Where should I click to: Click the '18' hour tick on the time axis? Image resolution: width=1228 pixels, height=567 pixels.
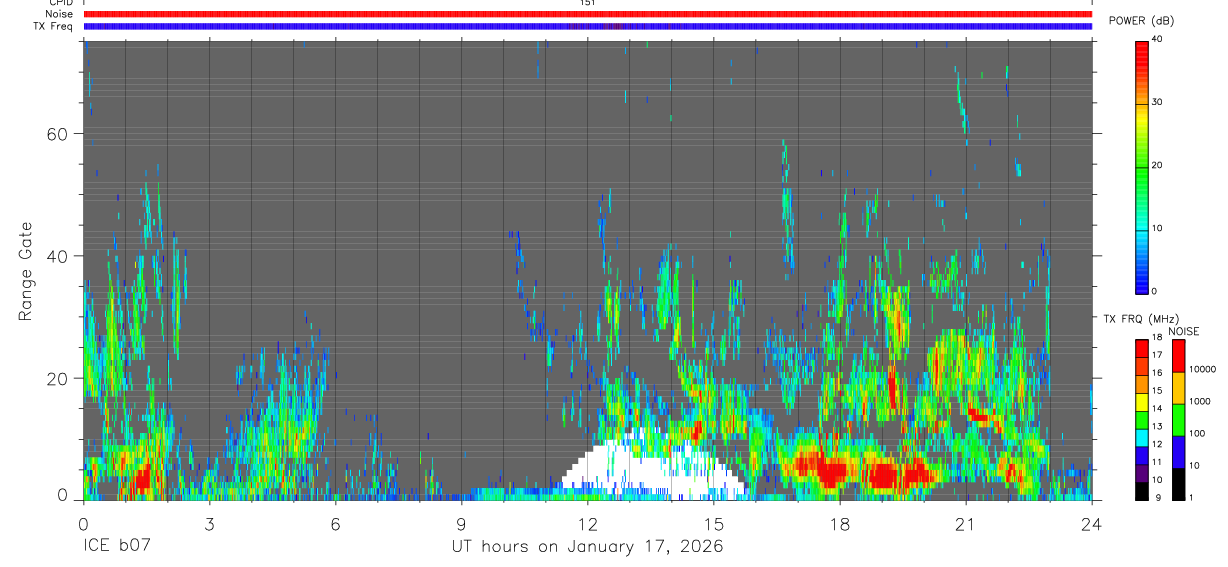(840, 523)
